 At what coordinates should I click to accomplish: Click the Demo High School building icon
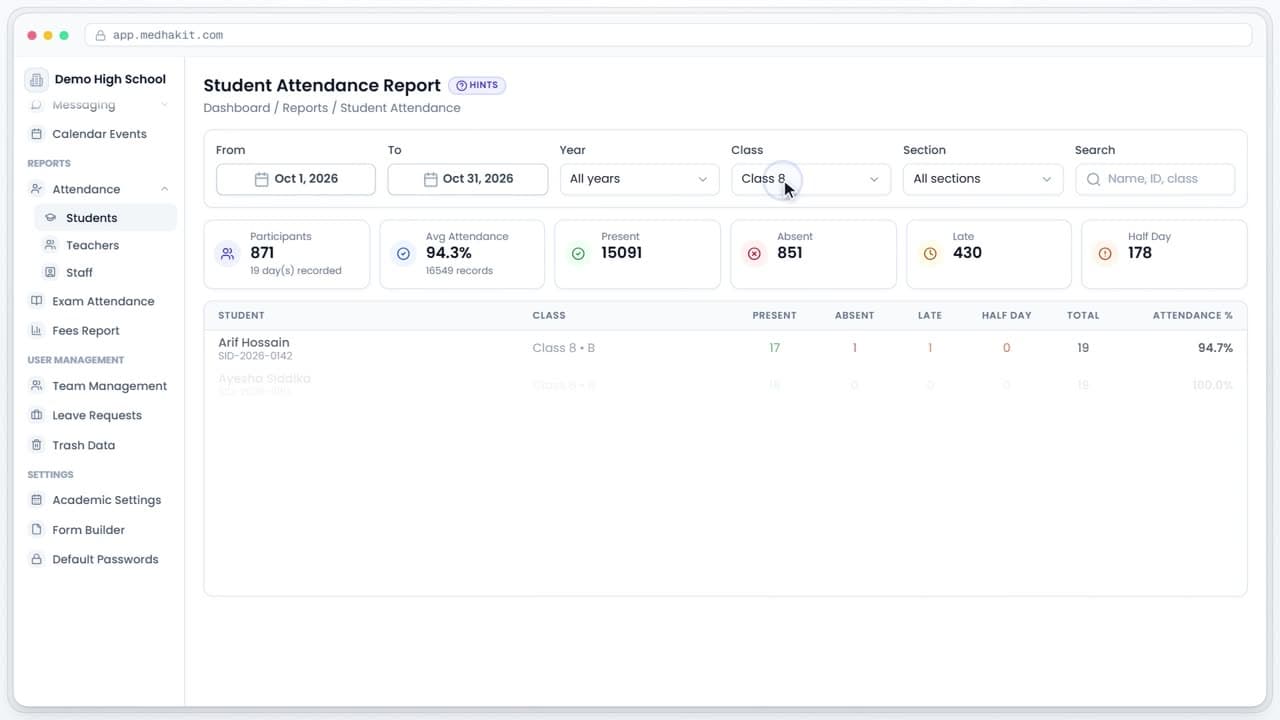point(37,79)
